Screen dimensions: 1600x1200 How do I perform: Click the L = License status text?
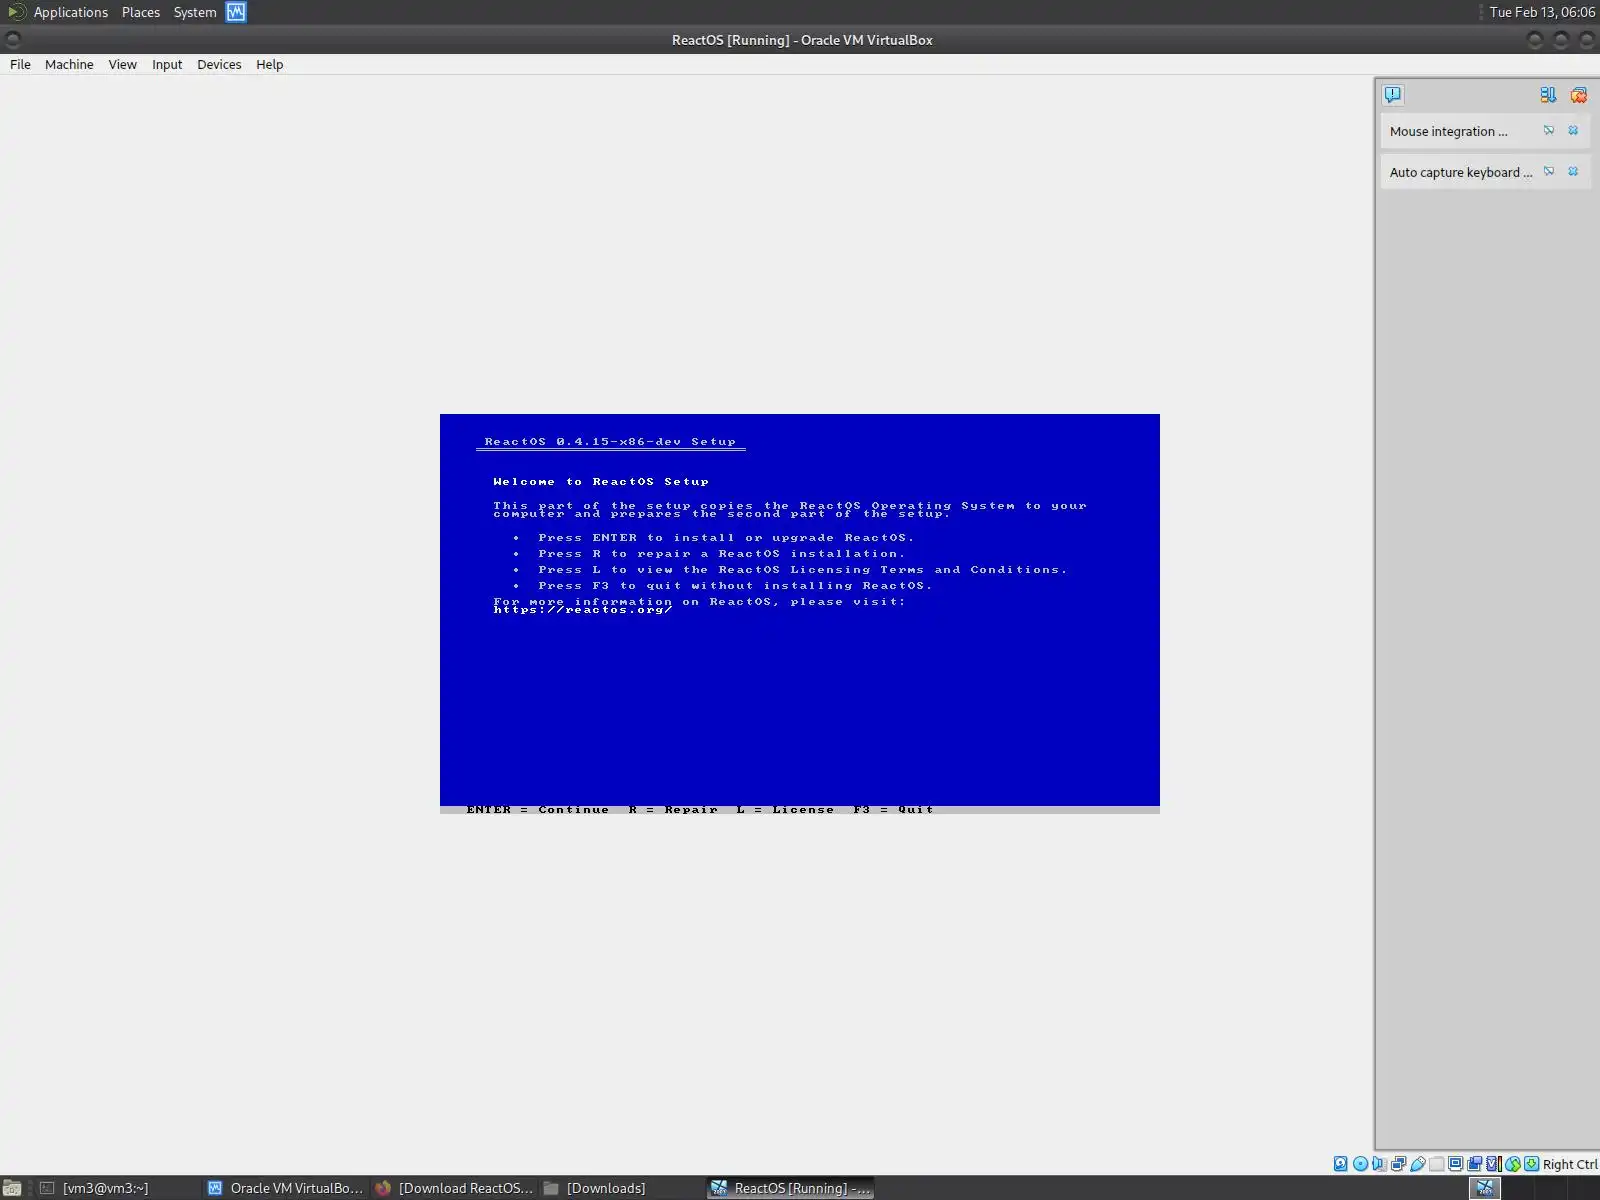click(x=785, y=809)
